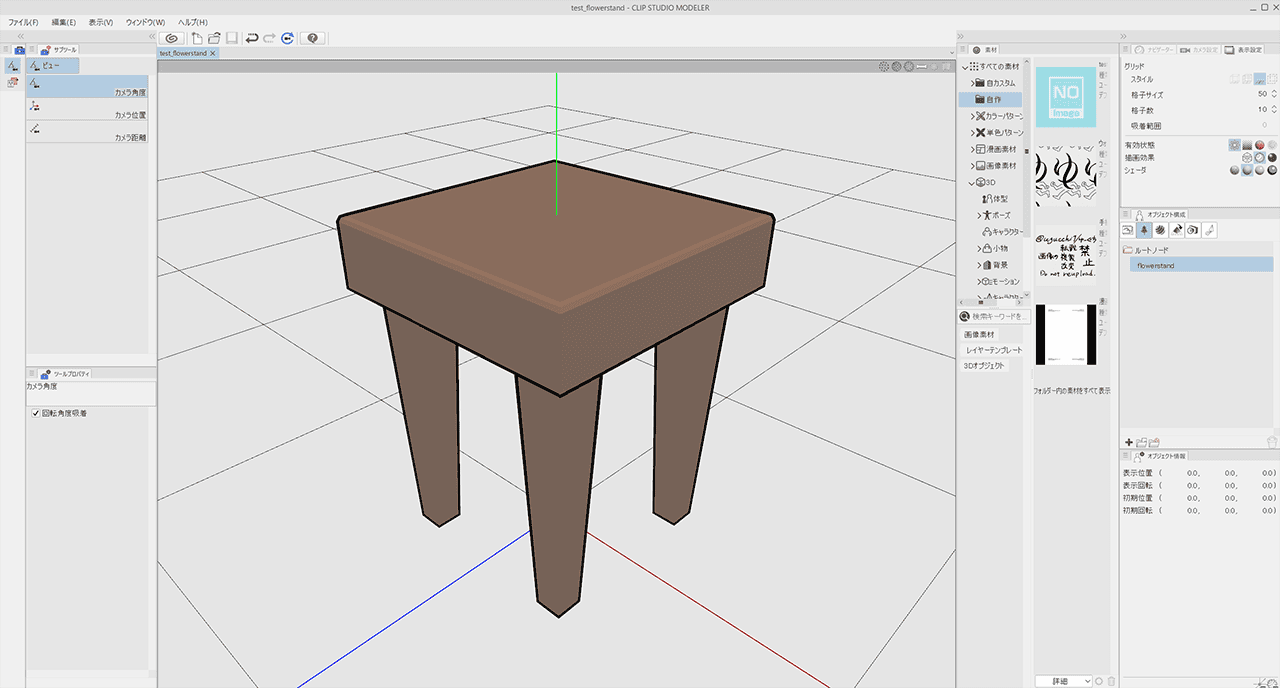
Task: Expand the 漫画素材 folder in material tree
Action: pyautogui.click(x=973, y=149)
